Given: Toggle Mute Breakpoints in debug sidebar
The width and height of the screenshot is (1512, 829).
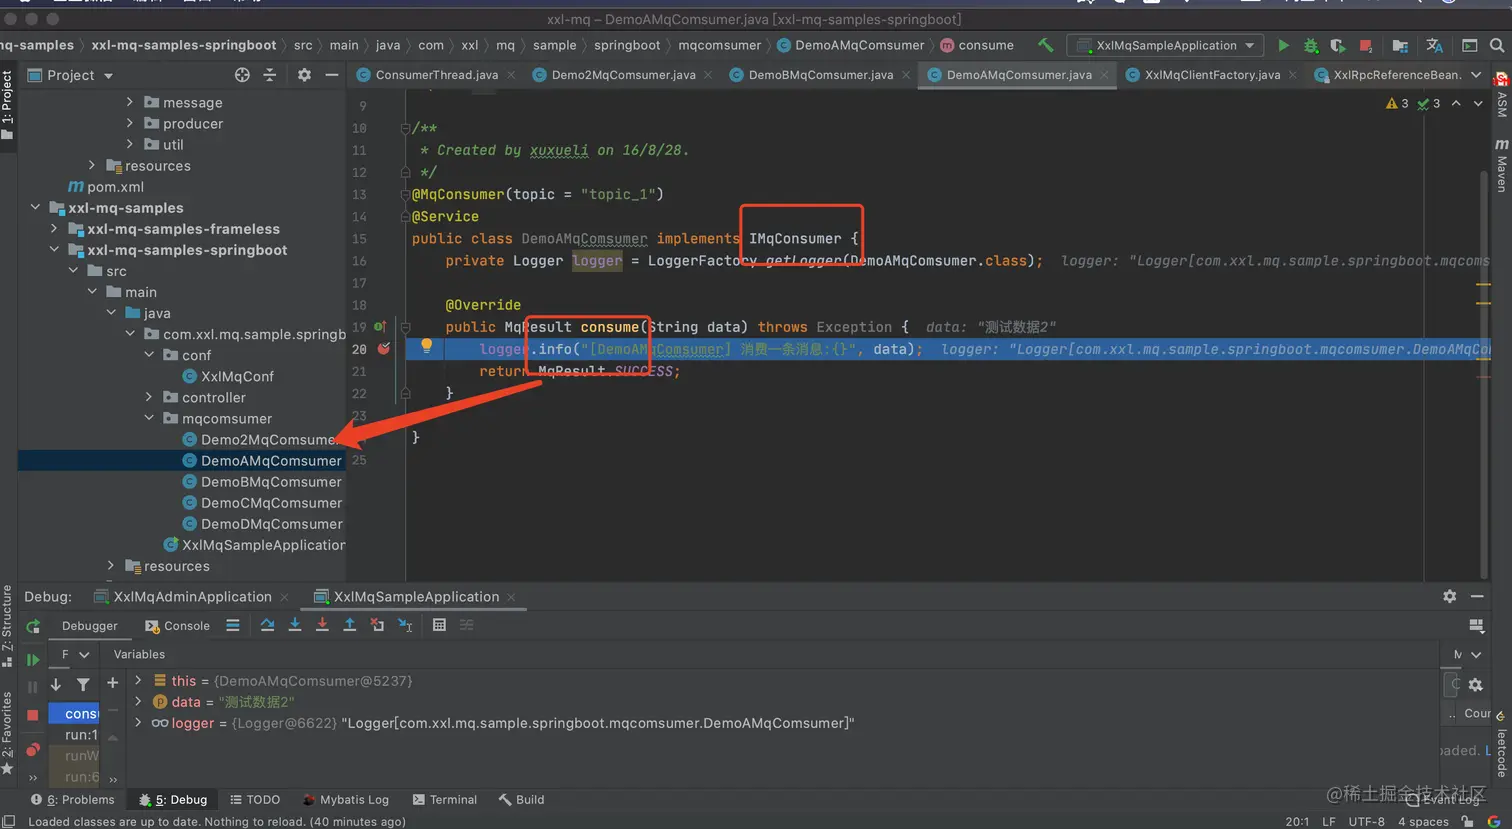Looking at the screenshot, I should point(33,749).
